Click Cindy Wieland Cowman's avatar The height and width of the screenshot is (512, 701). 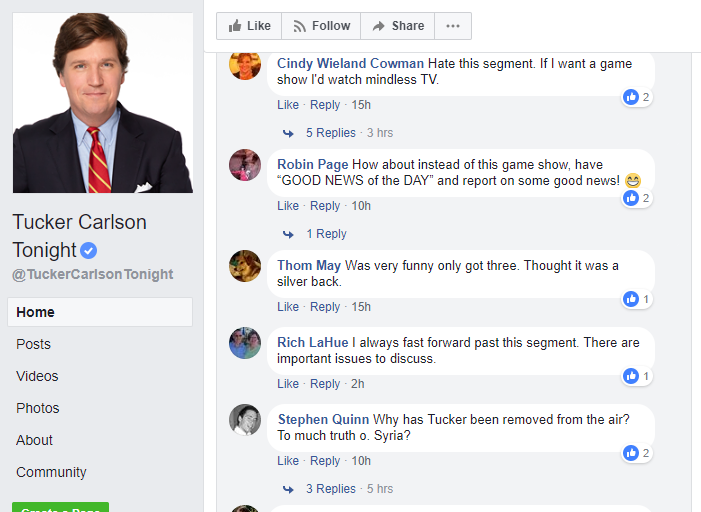[x=245, y=65]
